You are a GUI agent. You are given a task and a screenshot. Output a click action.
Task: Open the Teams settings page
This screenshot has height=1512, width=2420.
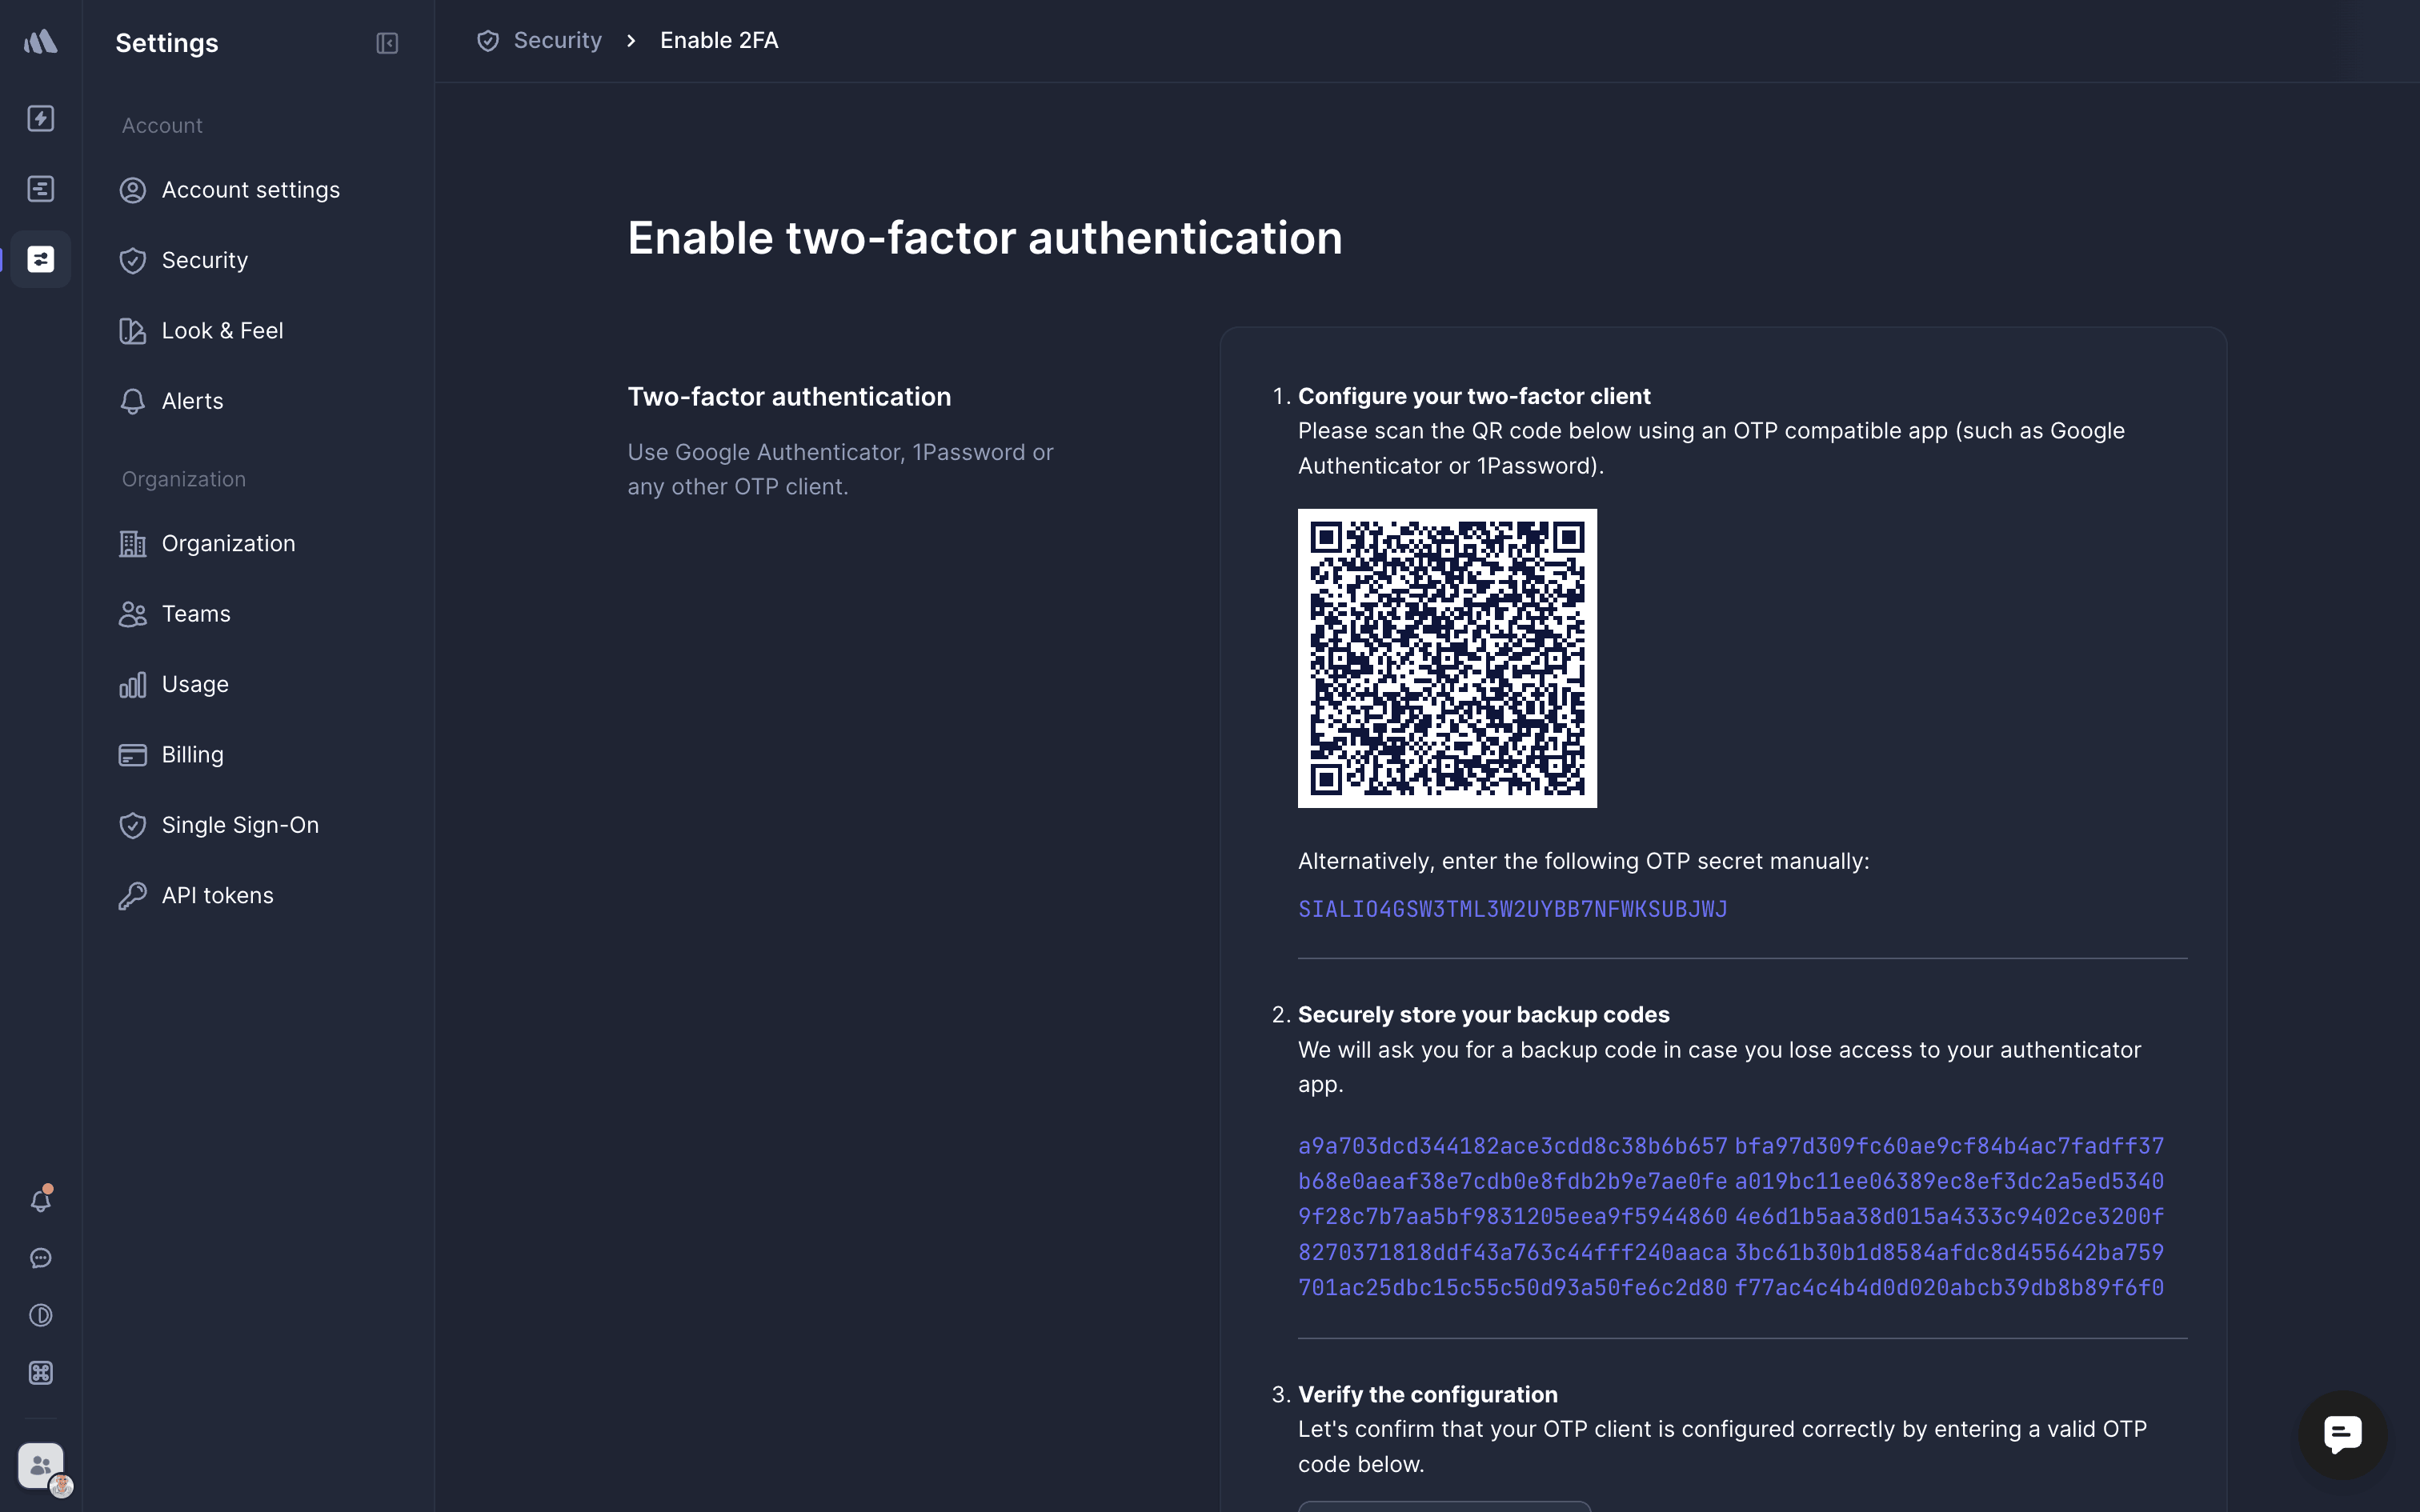[x=195, y=613]
